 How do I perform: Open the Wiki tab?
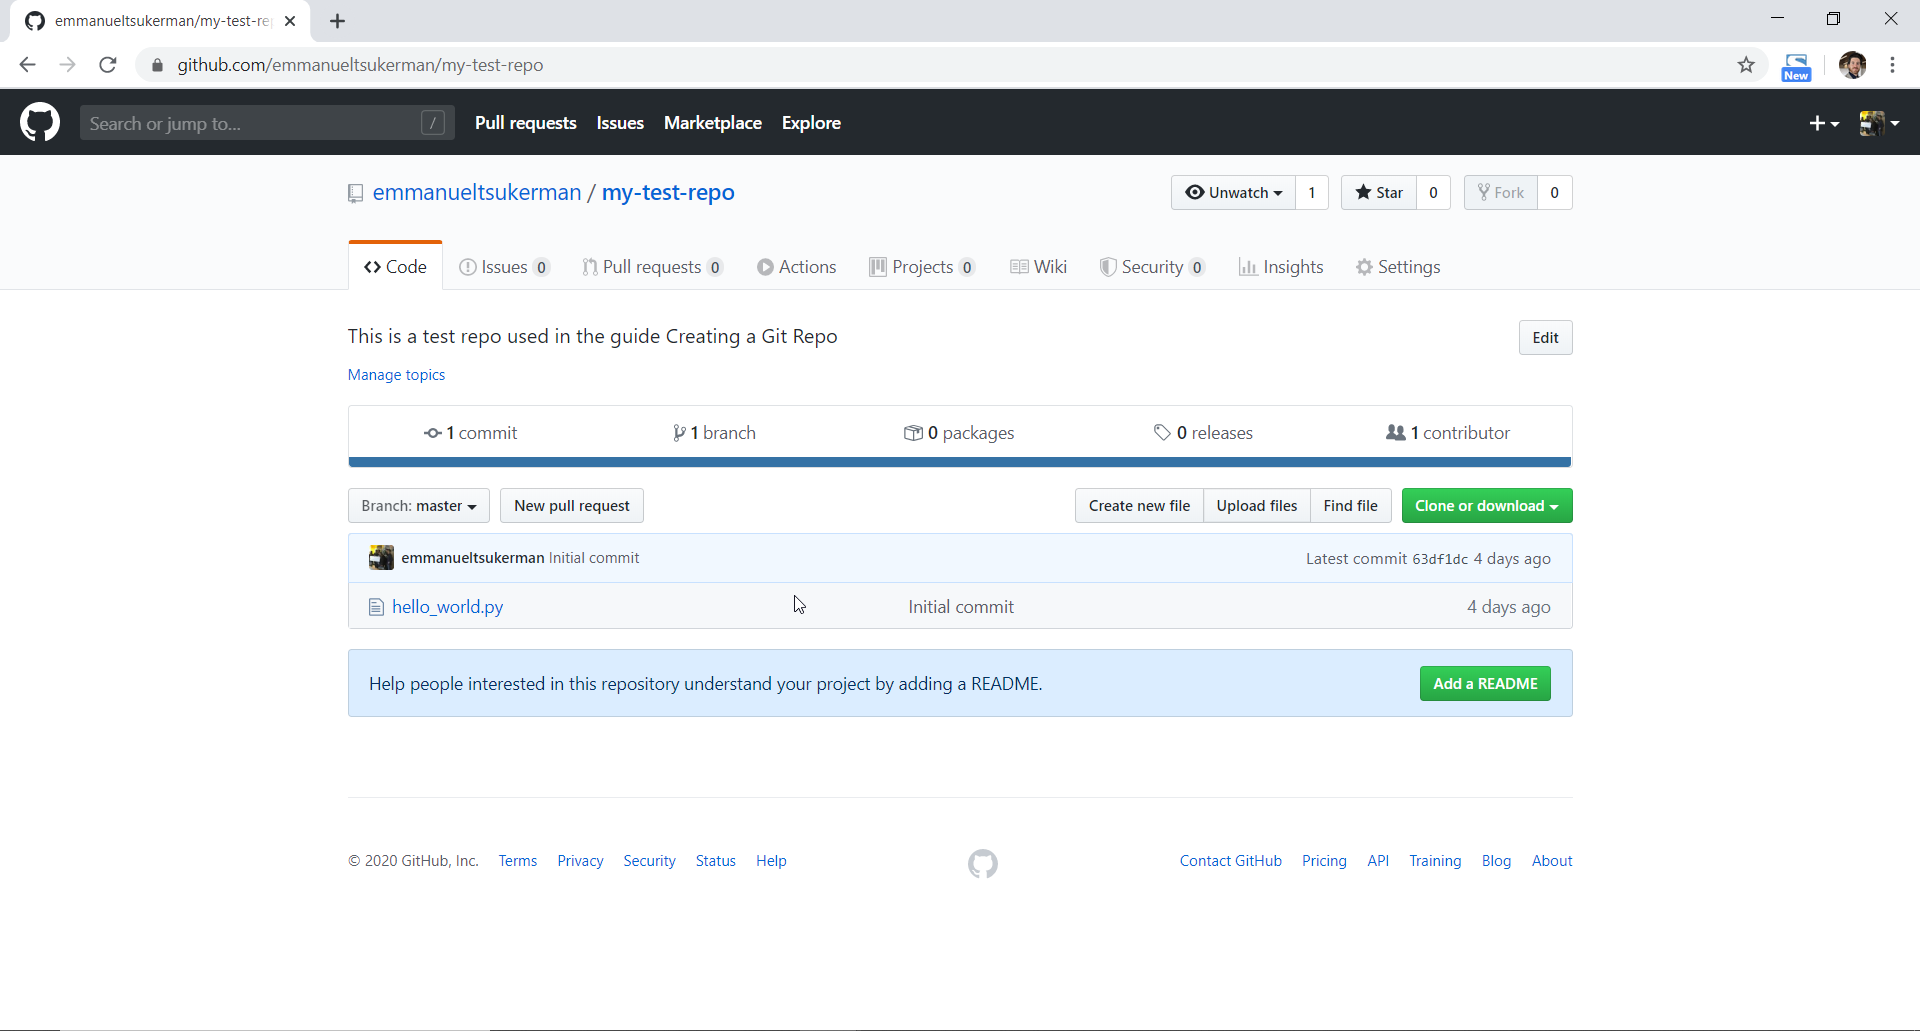point(1039,267)
